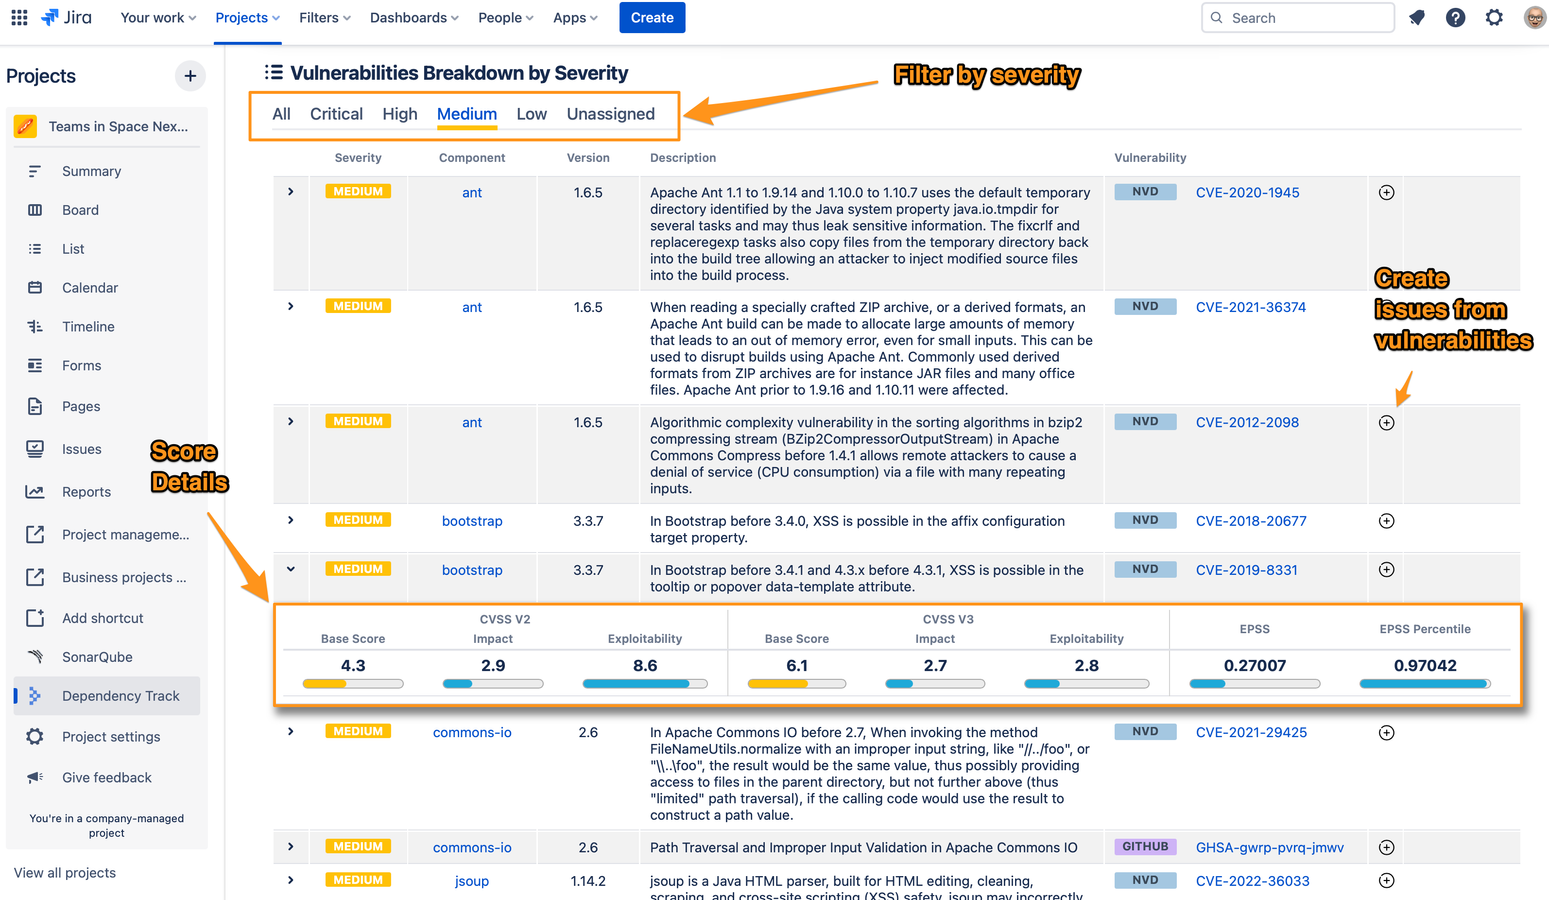The height and width of the screenshot is (900, 1549).
Task: Open the help question mark icon
Action: pyautogui.click(x=1456, y=18)
